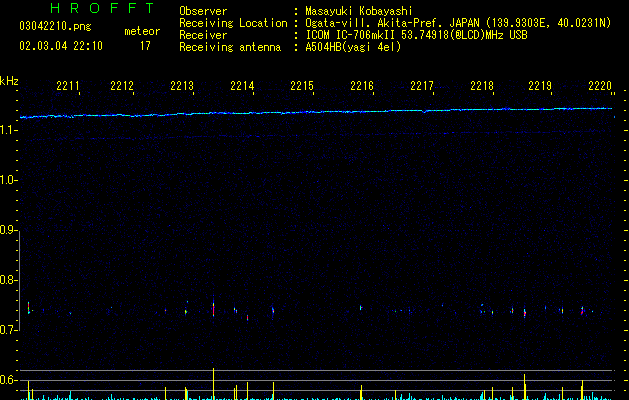Click the Receiving Location label

[x=233, y=23]
